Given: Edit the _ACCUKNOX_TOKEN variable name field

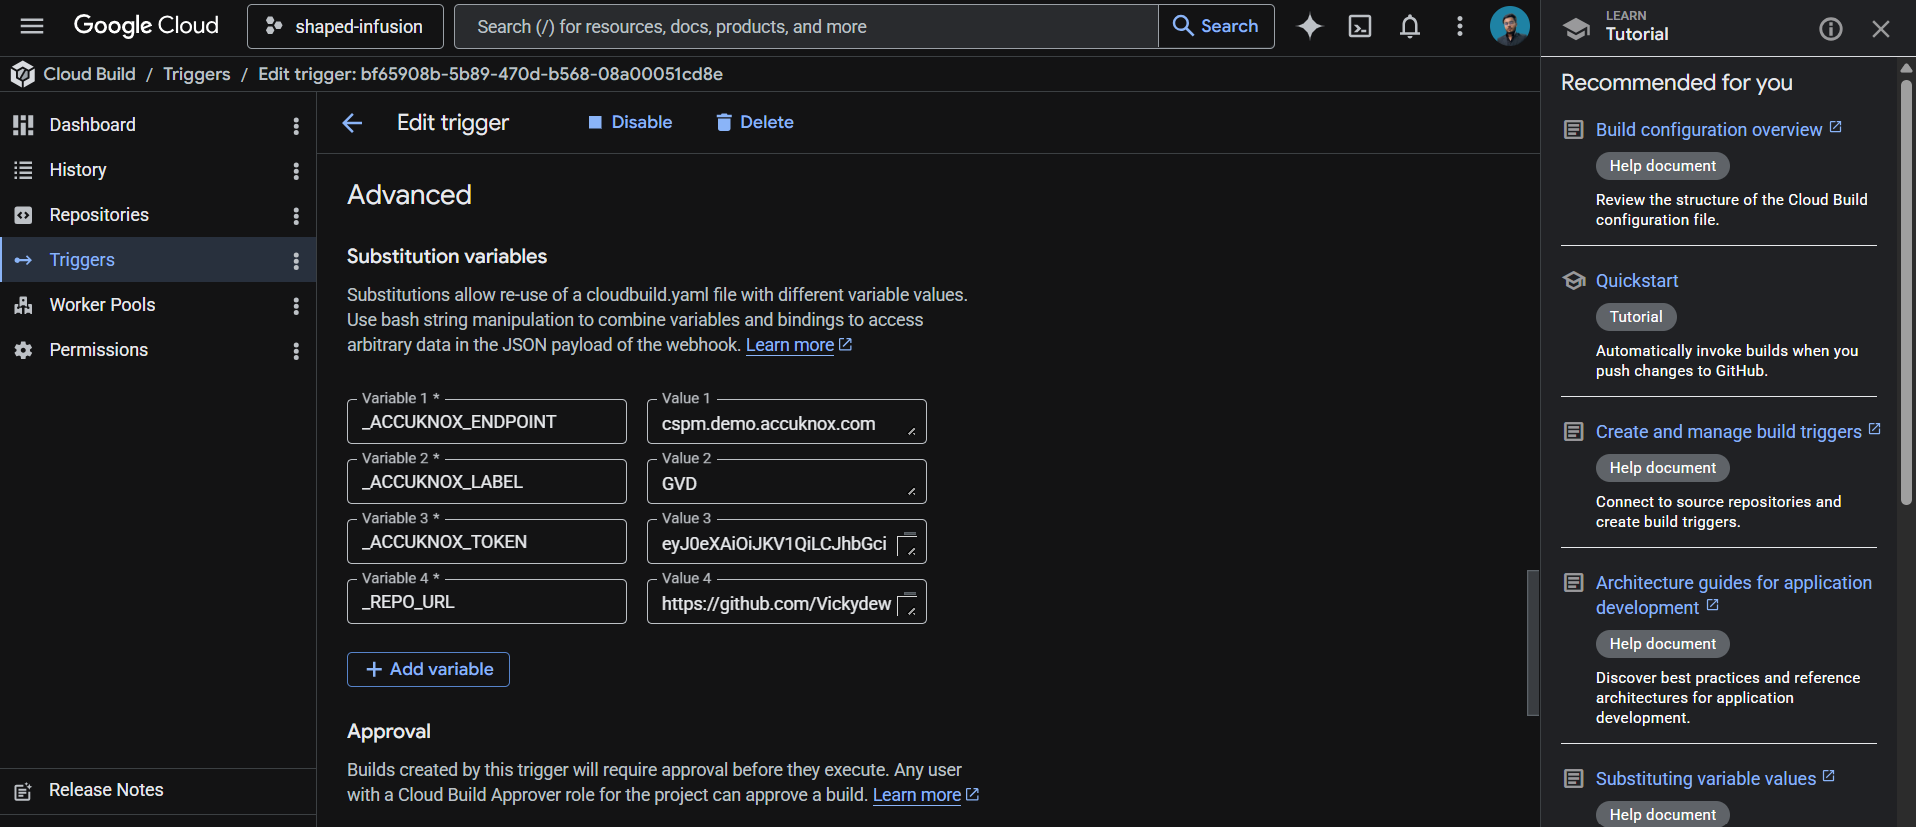Looking at the screenshot, I should (487, 542).
